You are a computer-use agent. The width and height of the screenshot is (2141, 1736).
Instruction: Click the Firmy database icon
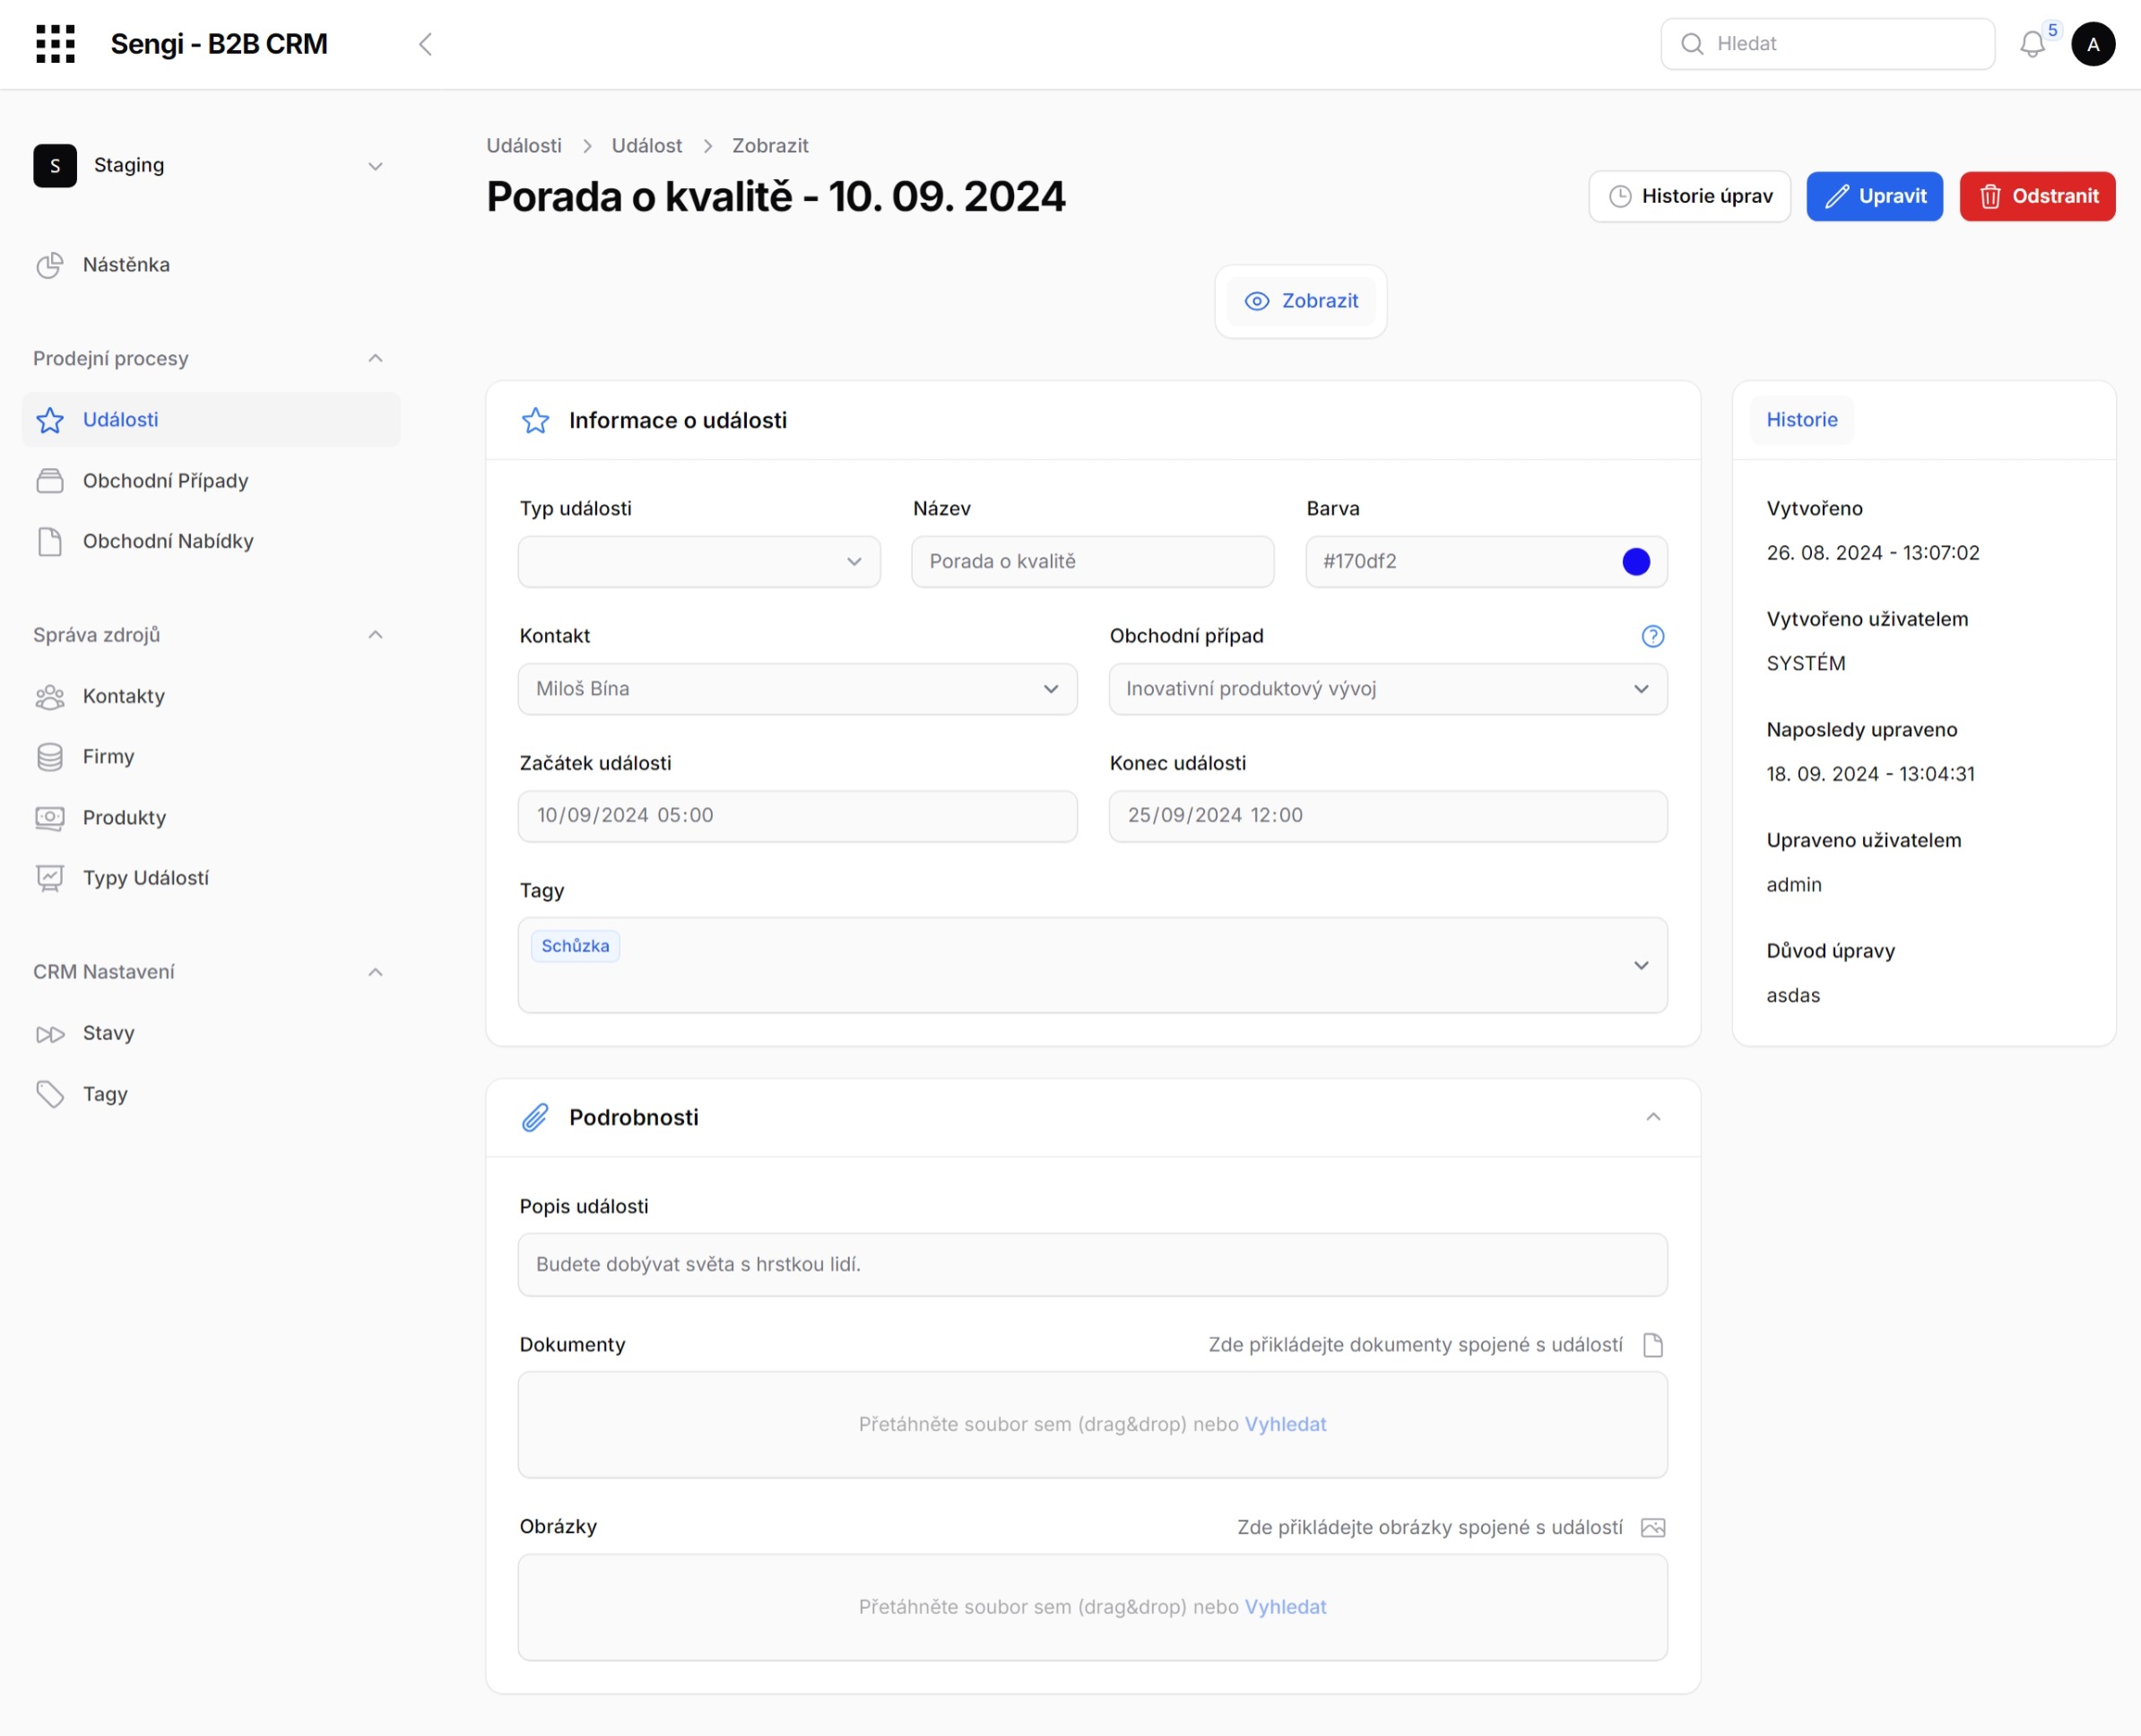[50, 757]
